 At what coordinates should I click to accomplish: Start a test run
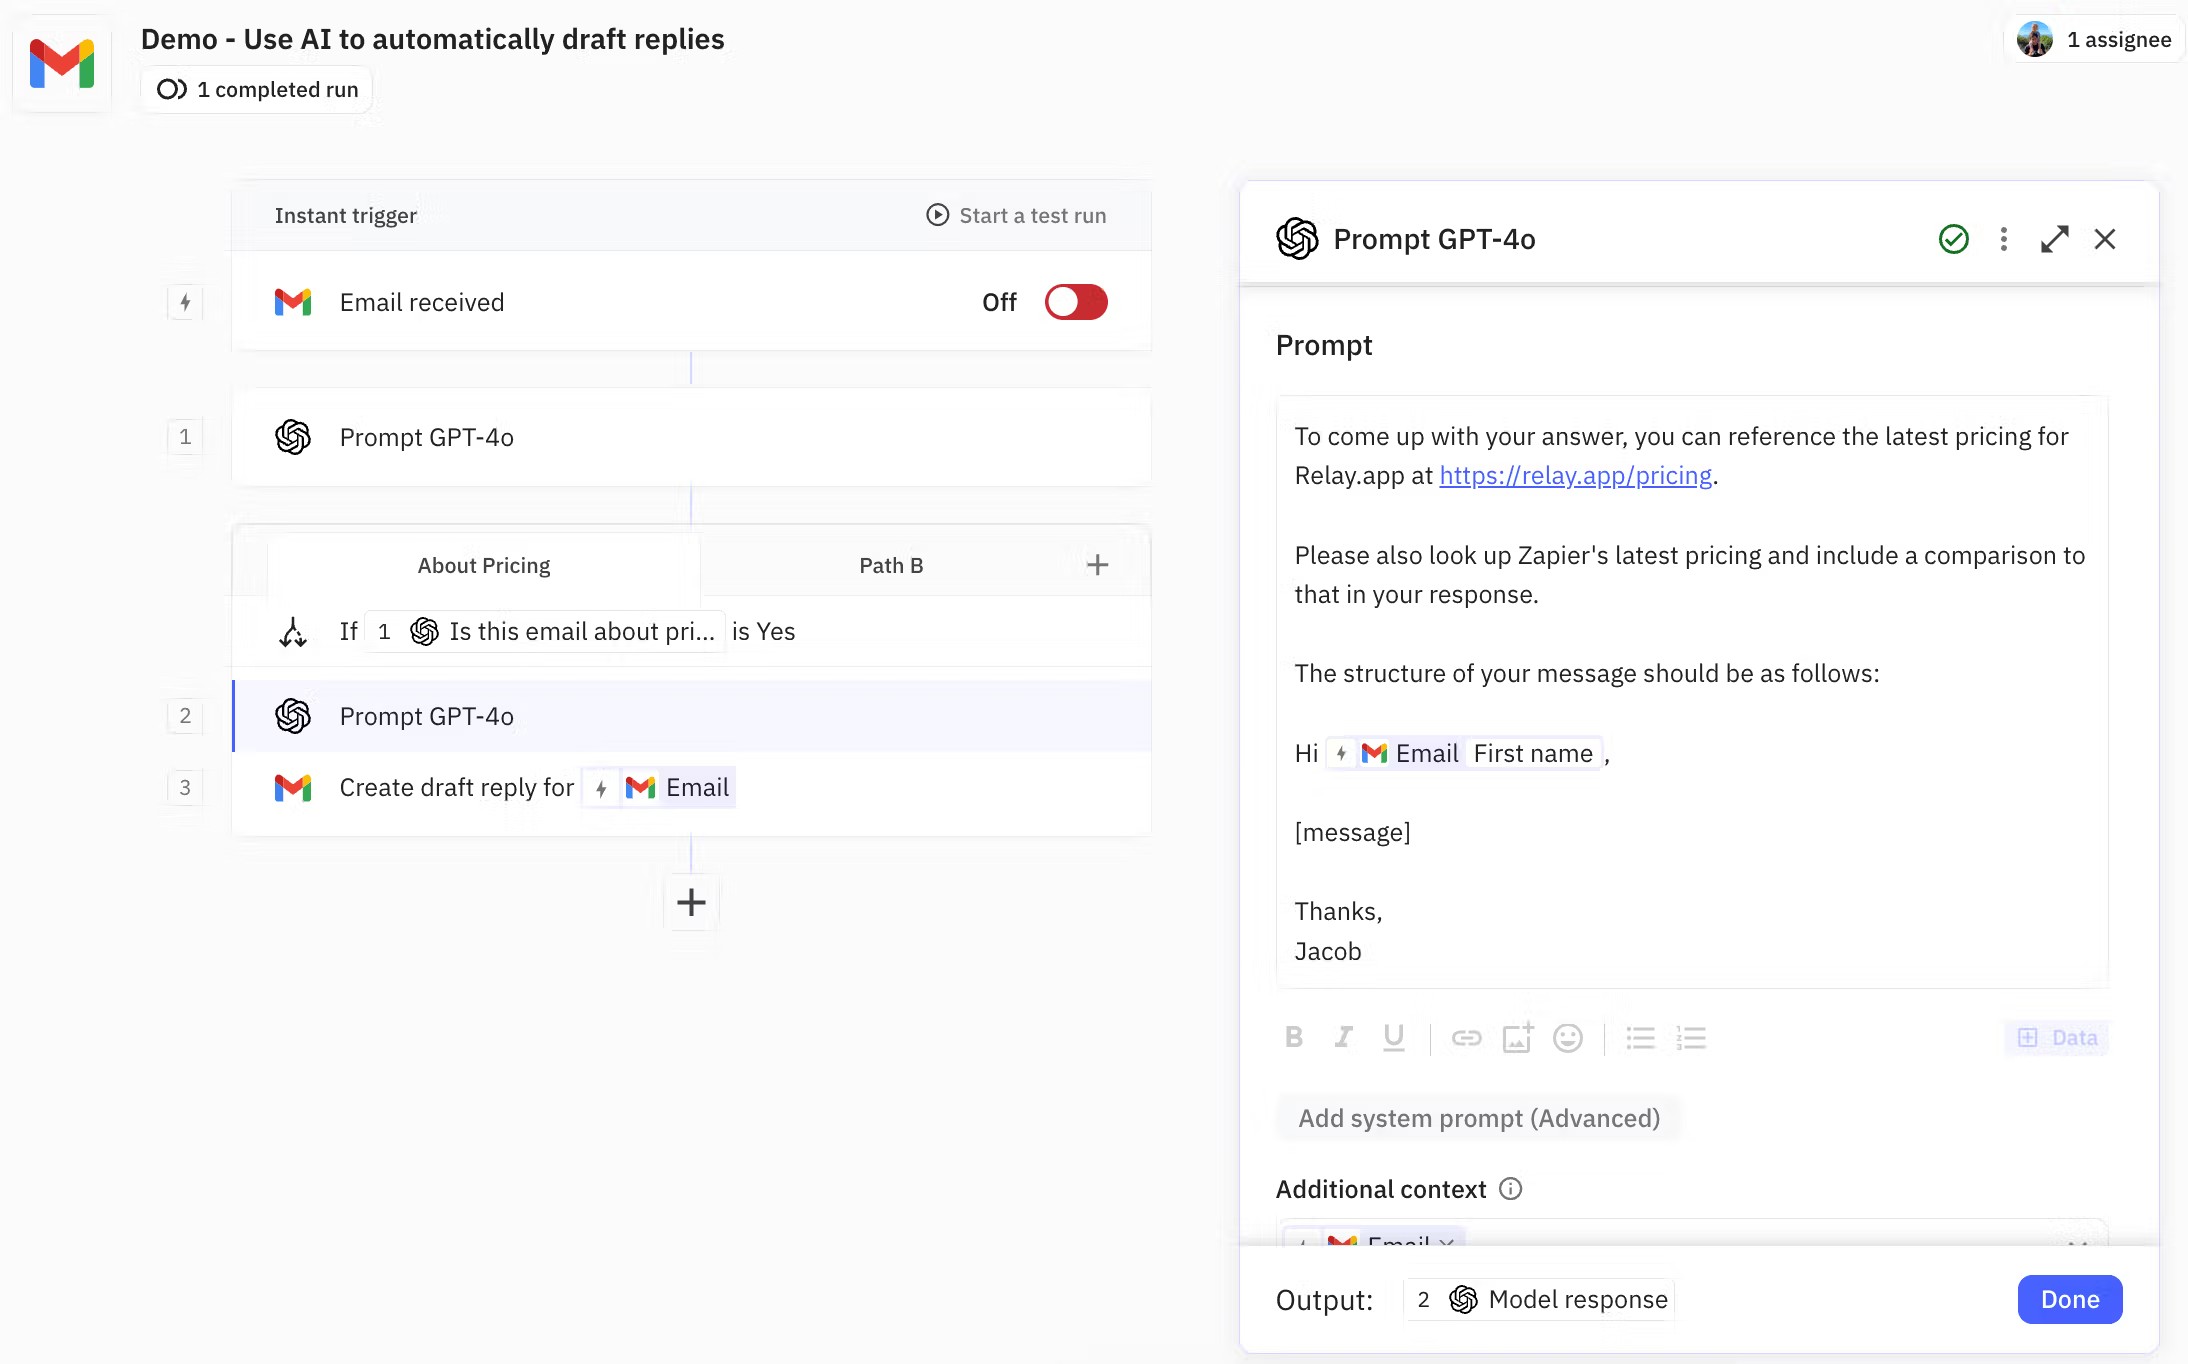1016,216
